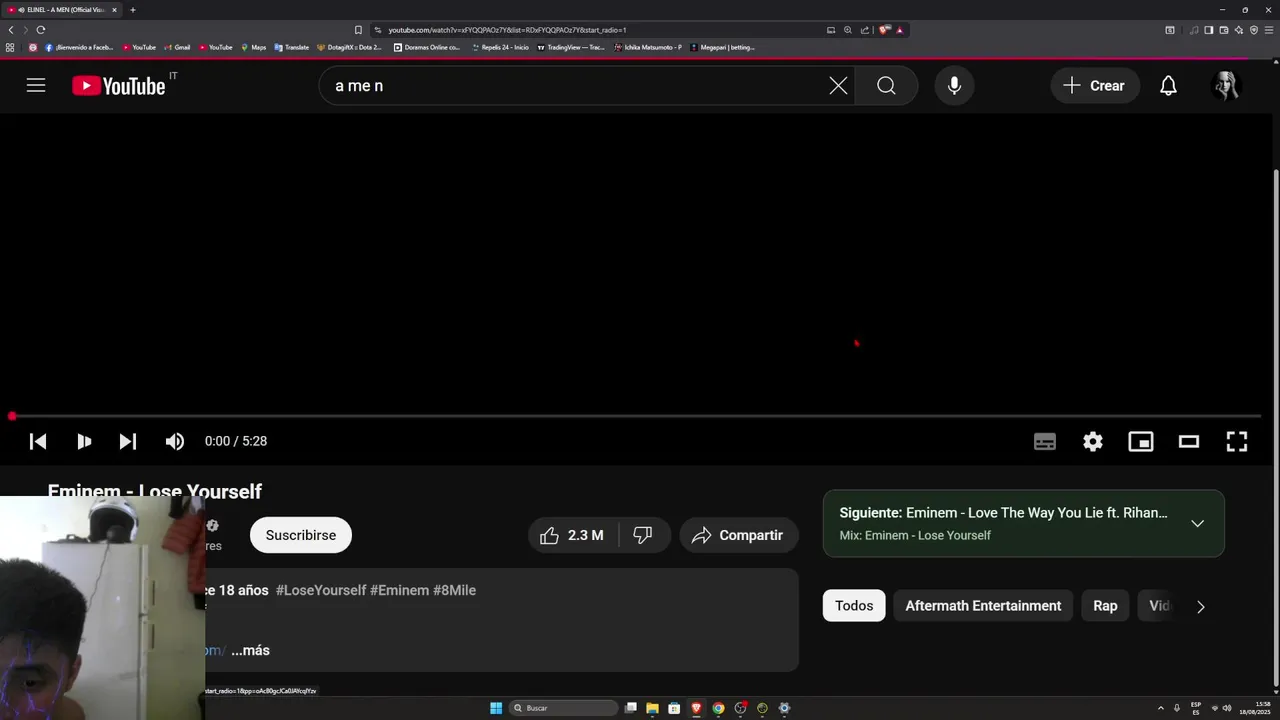
Task: Toggle subtitles on the player
Action: 1045,441
